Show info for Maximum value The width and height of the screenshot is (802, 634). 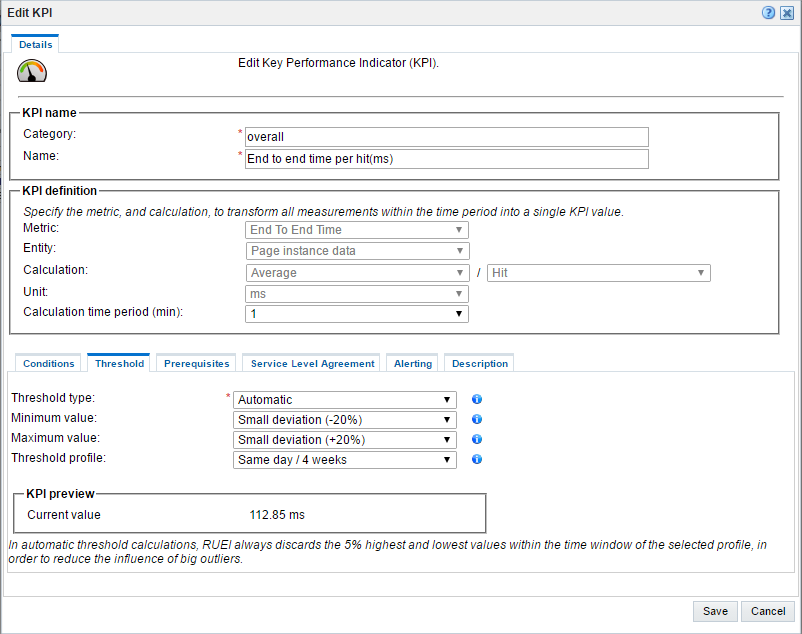pos(477,439)
